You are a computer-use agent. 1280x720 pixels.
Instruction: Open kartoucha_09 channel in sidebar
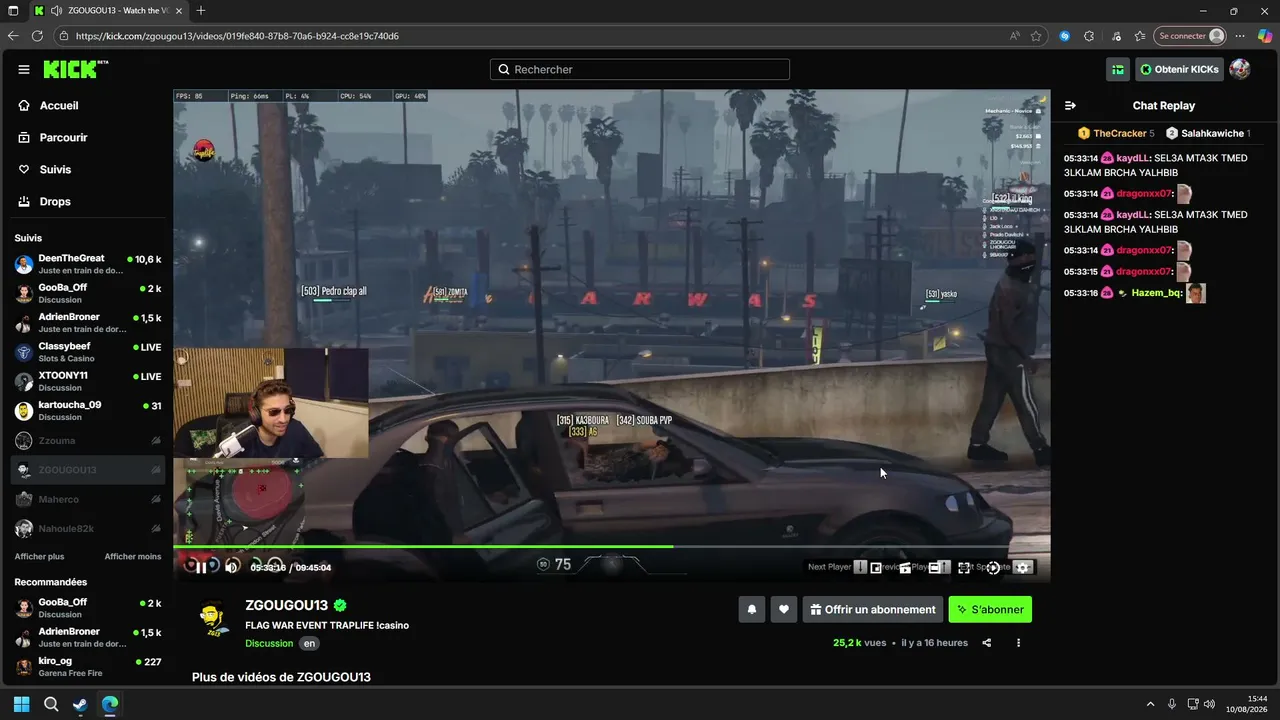tap(88, 411)
